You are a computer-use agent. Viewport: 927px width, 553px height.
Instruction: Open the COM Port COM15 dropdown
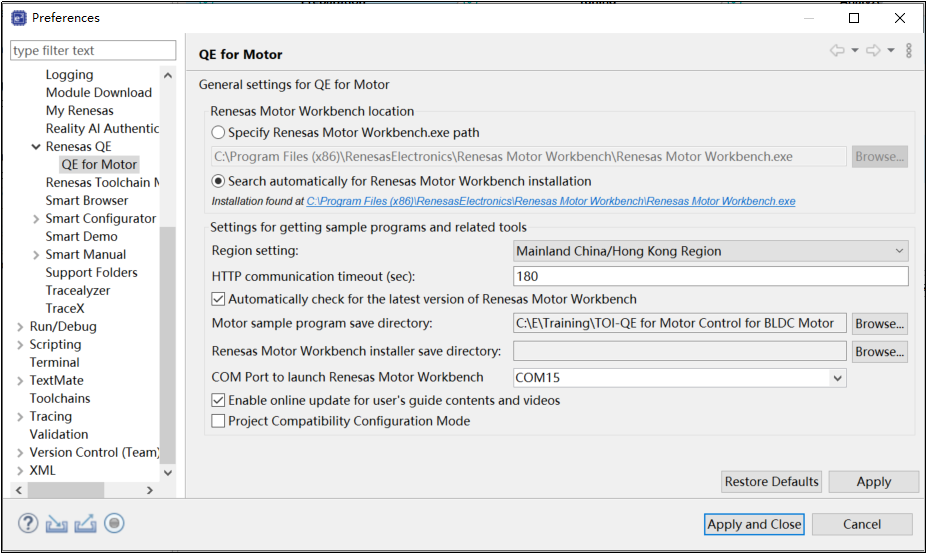679,378
